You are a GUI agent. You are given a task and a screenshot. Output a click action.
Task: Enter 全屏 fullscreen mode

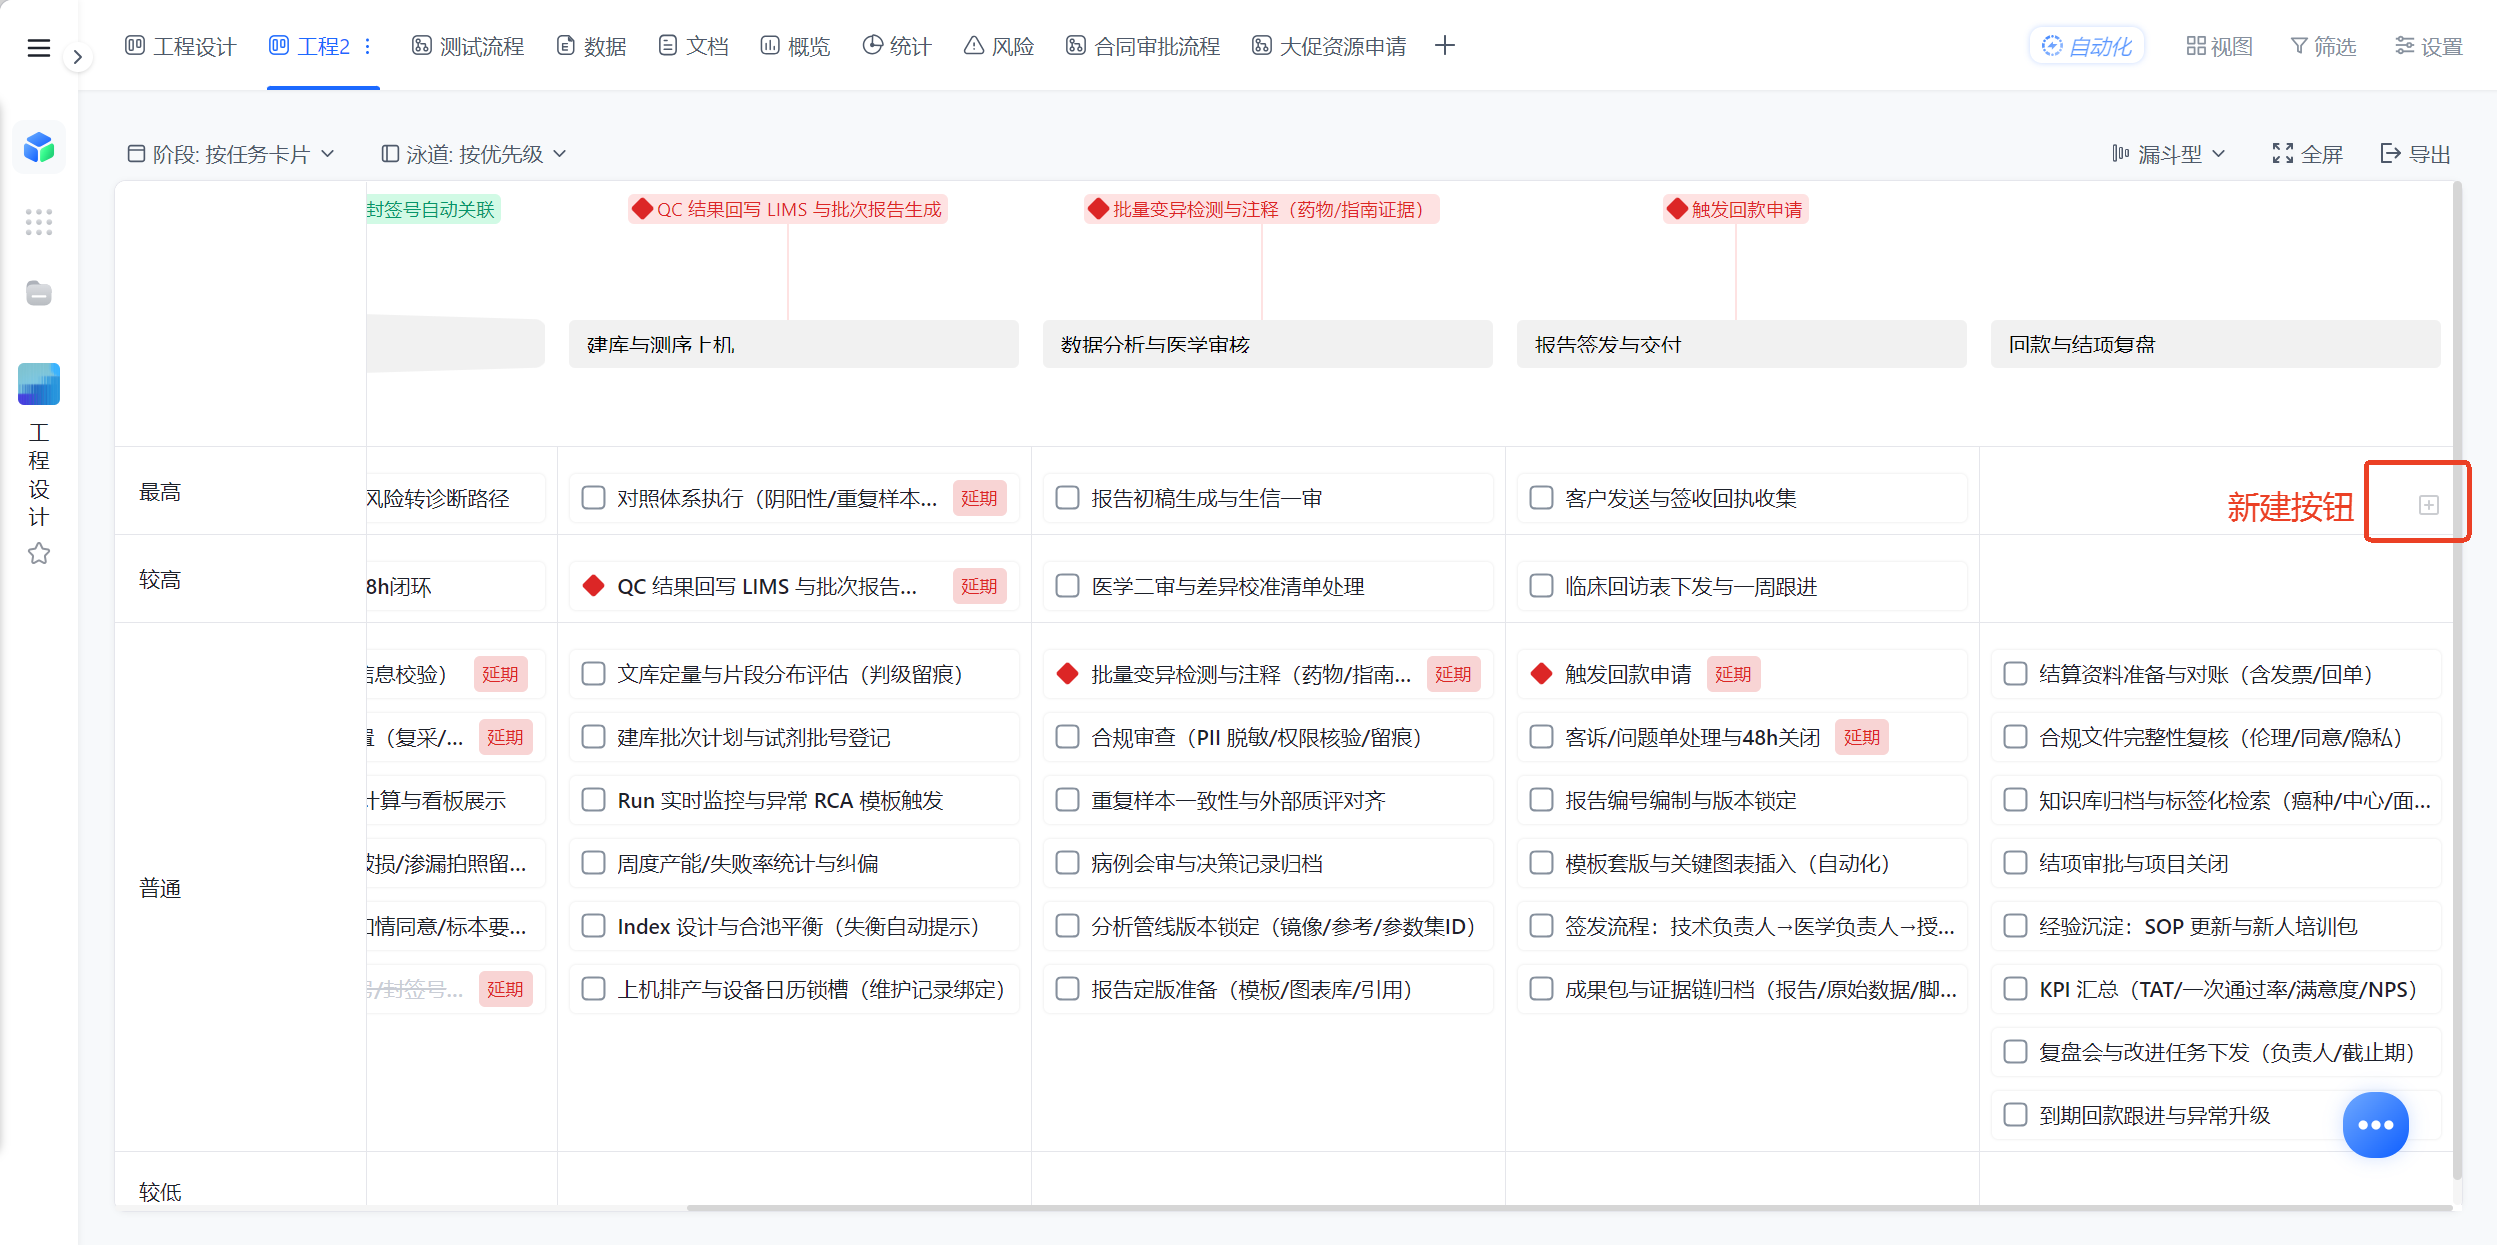click(2307, 154)
